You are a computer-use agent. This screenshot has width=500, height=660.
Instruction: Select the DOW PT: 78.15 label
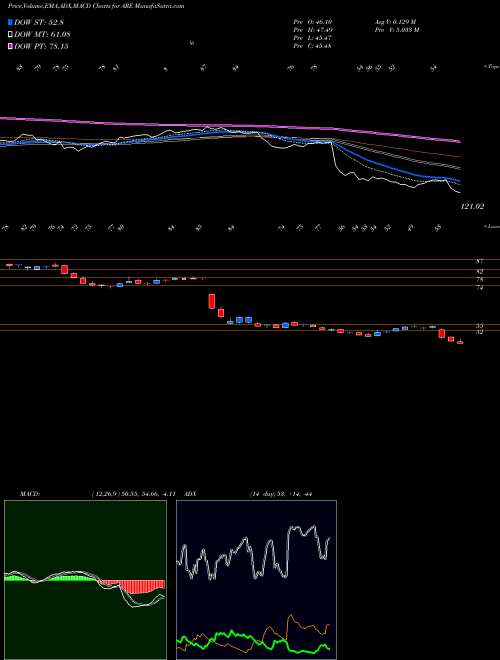[x=41, y=46]
